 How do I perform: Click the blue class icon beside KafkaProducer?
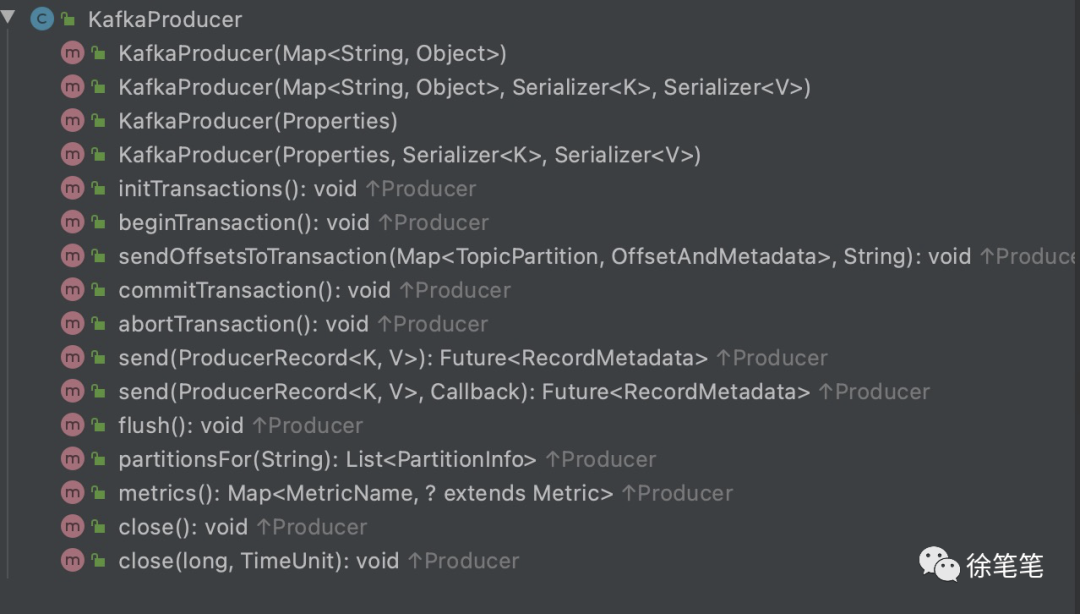coord(42,19)
